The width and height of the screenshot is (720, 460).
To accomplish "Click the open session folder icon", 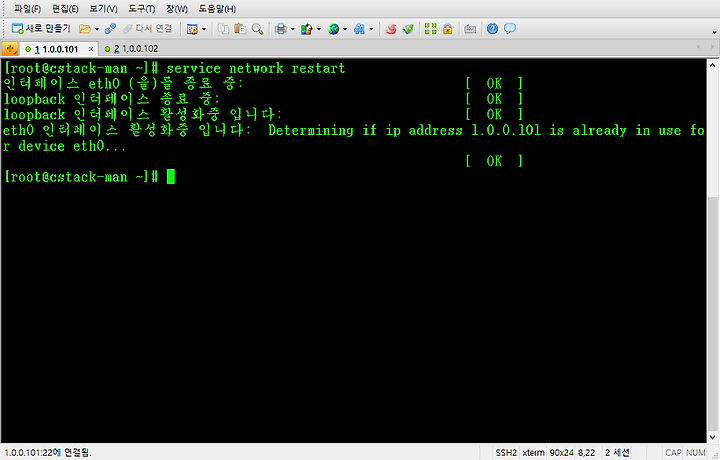I will click(x=84, y=29).
